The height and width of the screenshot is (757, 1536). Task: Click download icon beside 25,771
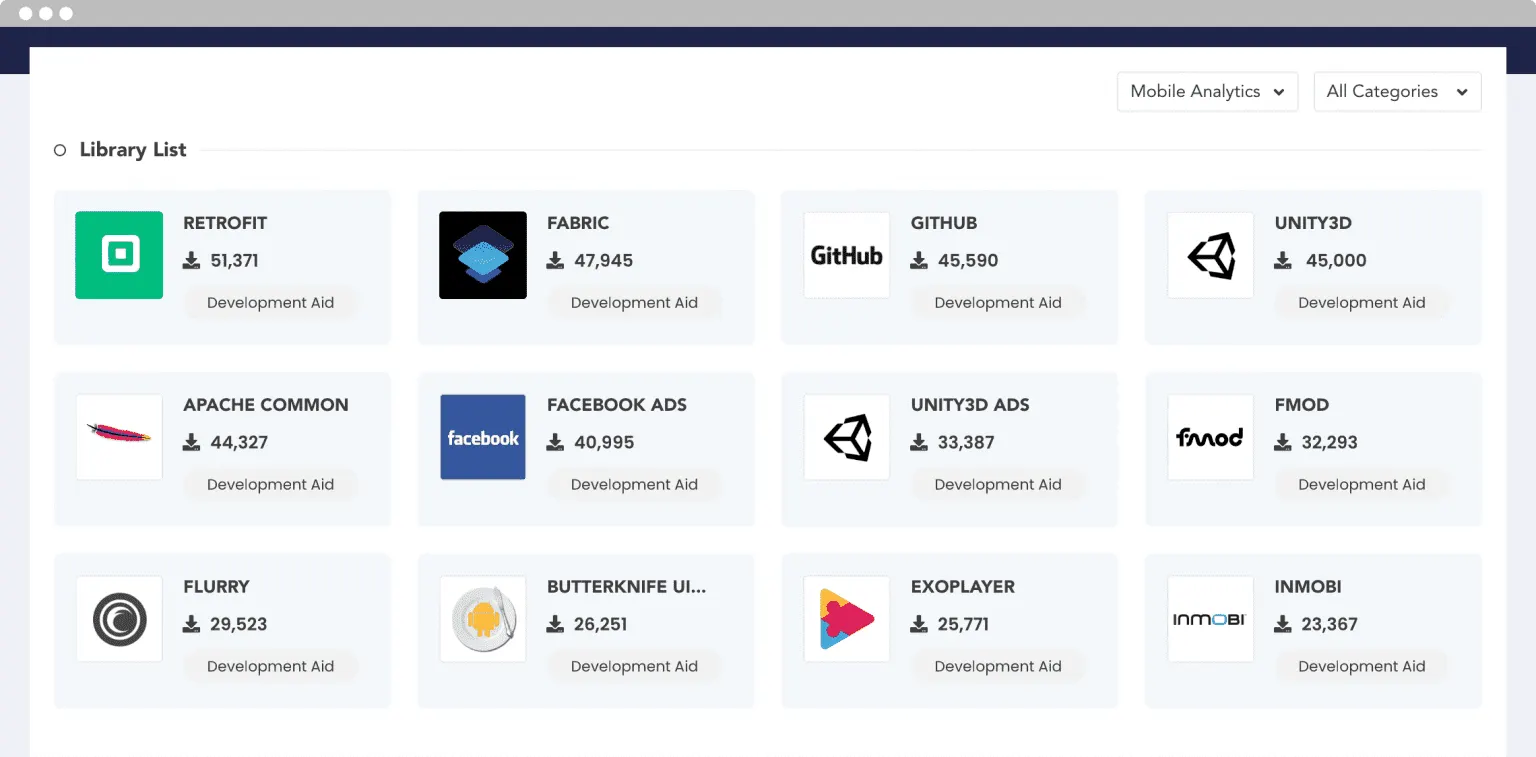click(x=920, y=625)
